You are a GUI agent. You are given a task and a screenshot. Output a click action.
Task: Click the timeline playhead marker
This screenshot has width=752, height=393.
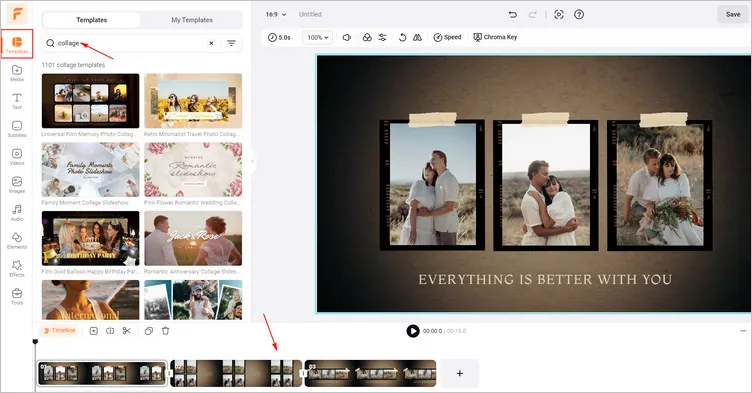pos(35,342)
